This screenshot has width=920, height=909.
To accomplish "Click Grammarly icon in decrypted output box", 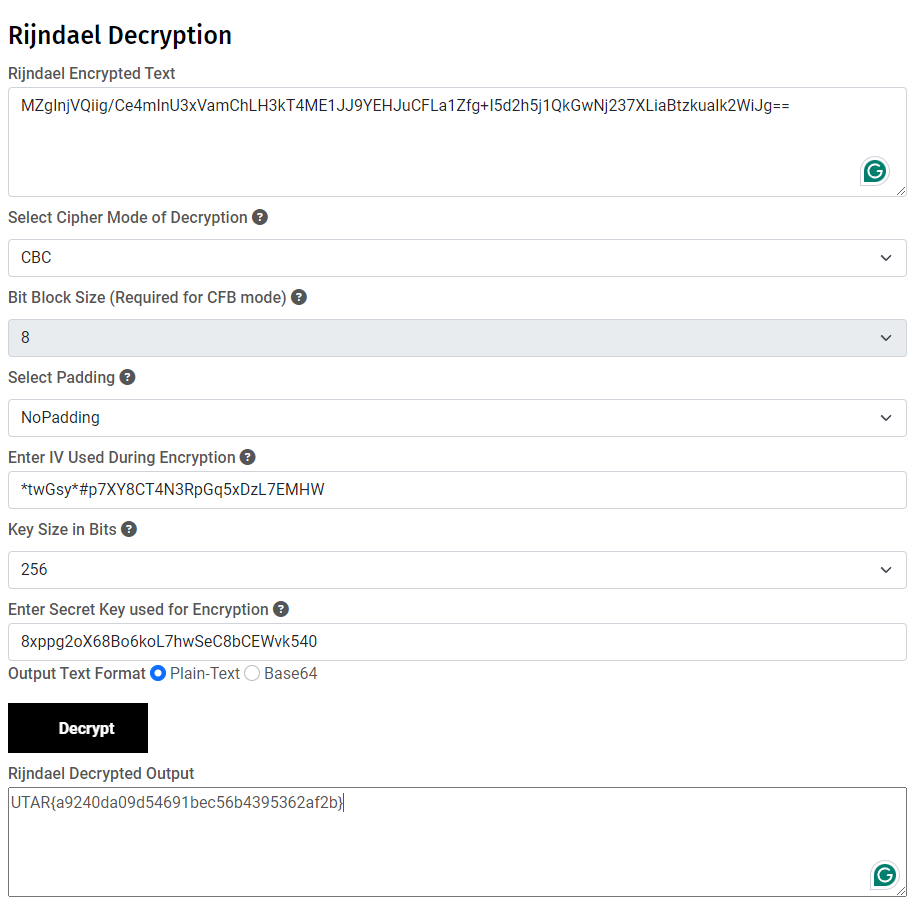I will pyautogui.click(x=884, y=875).
